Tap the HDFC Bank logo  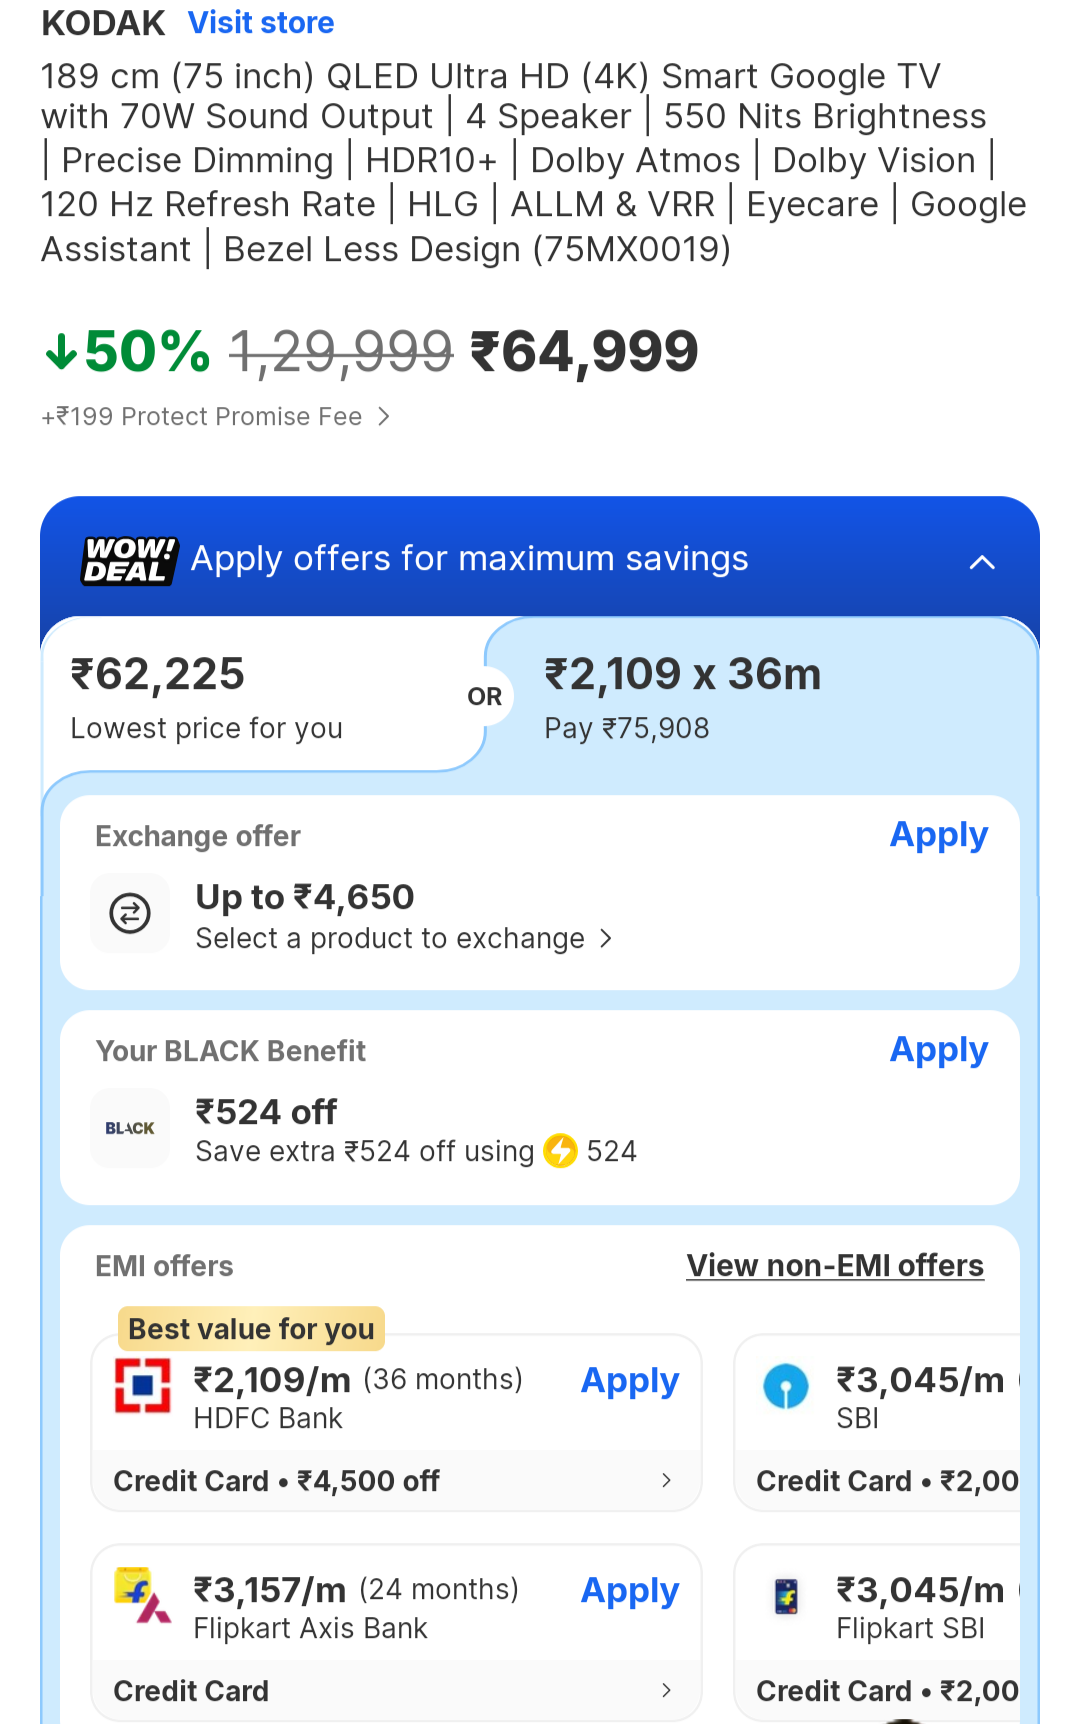143,1385
